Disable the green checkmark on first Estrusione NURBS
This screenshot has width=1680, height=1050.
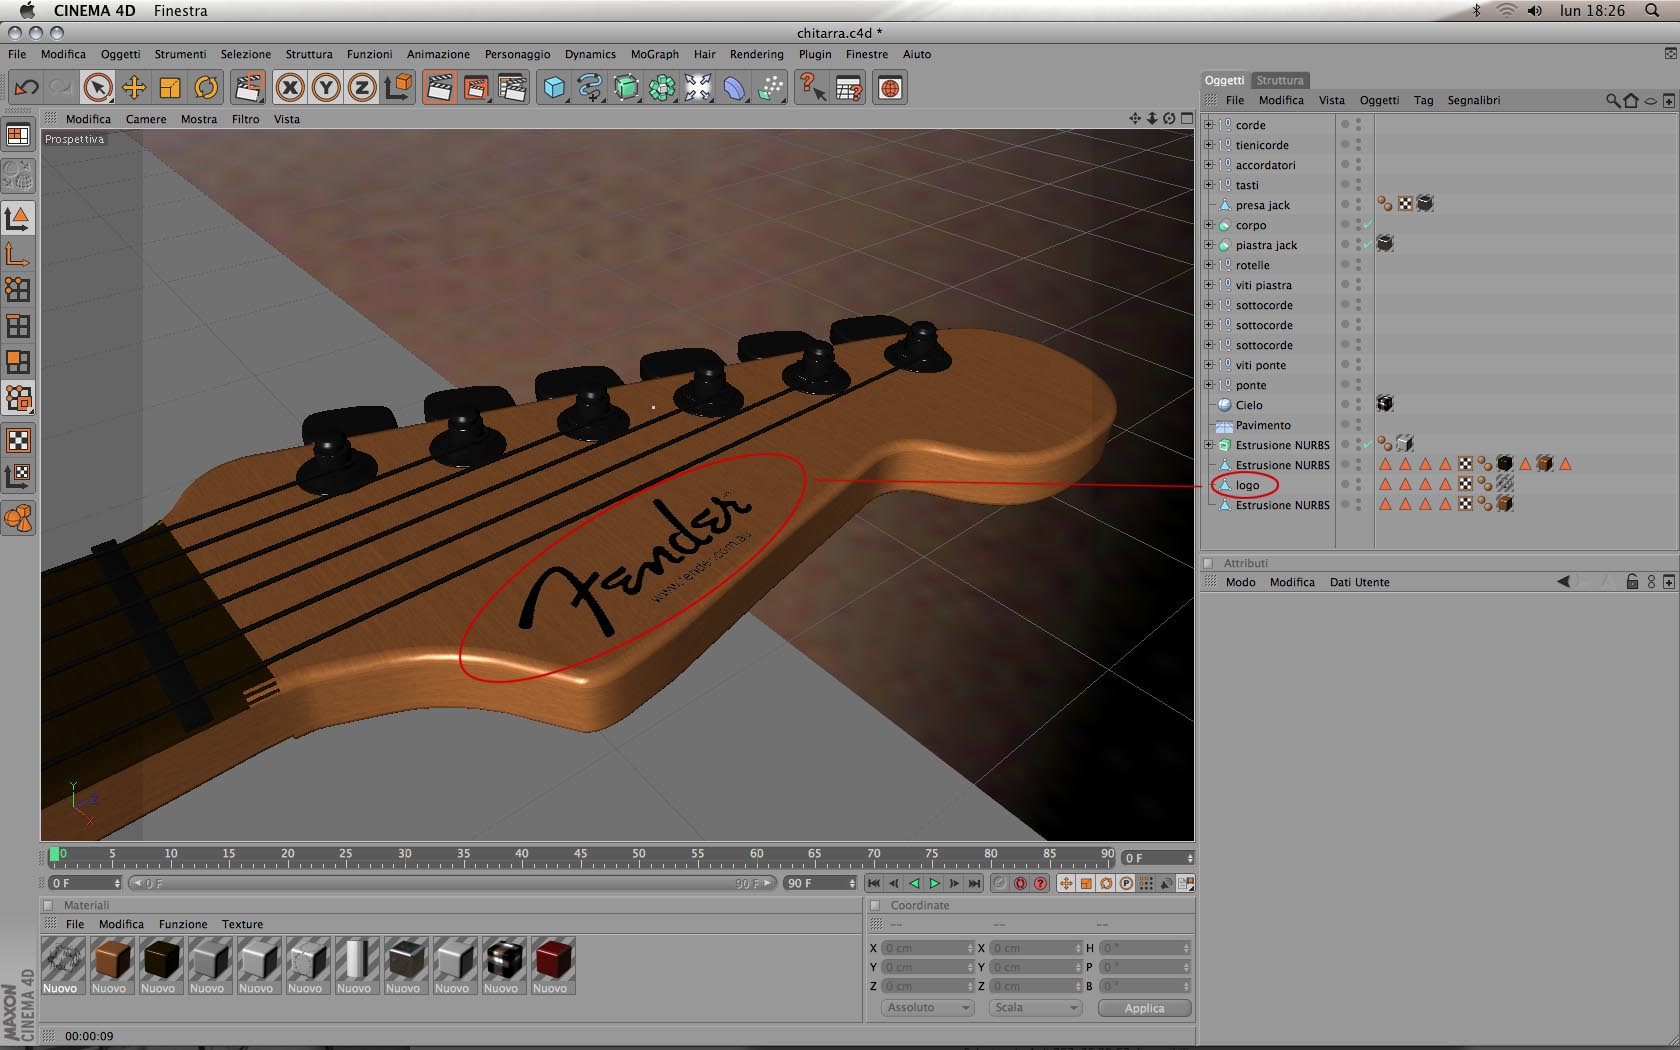click(x=1367, y=445)
